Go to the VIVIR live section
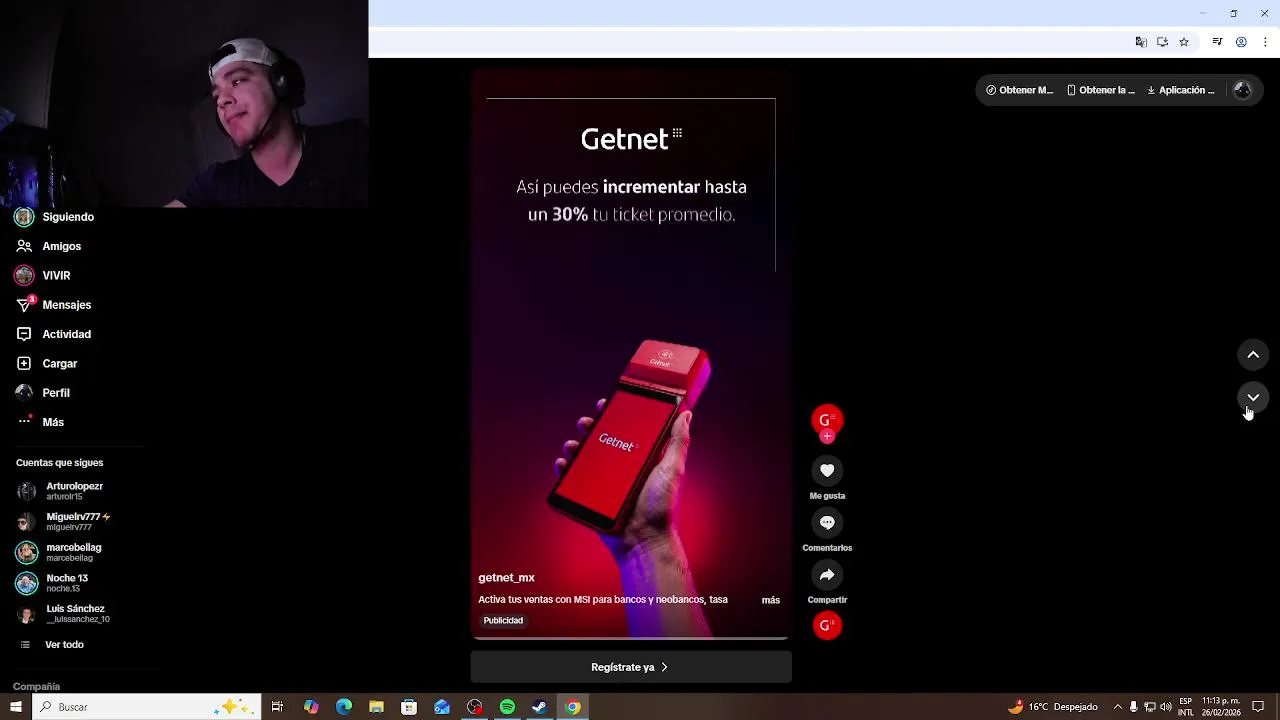This screenshot has height=720, width=1280. 44,275
